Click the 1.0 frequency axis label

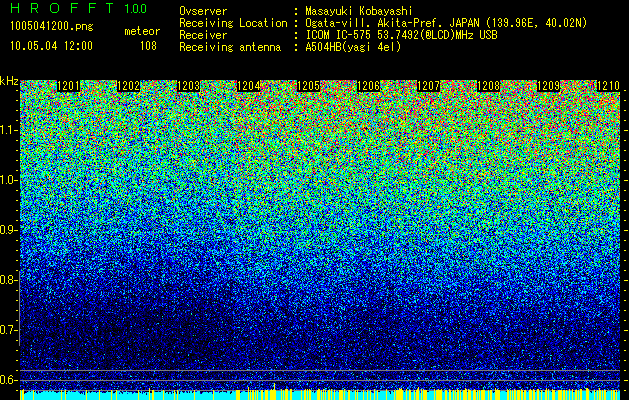(x=7, y=180)
